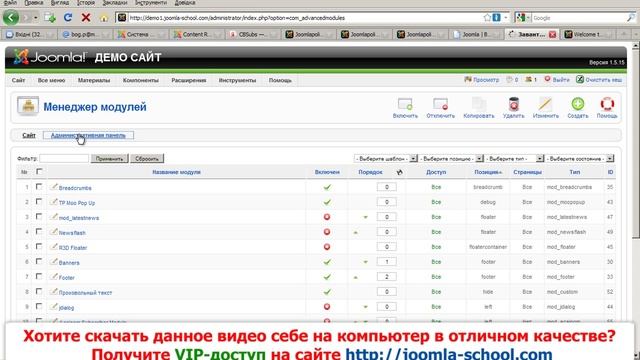The width and height of the screenshot is (640, 360).
Task: Stop loading with the red X icon
Action: 86,18
